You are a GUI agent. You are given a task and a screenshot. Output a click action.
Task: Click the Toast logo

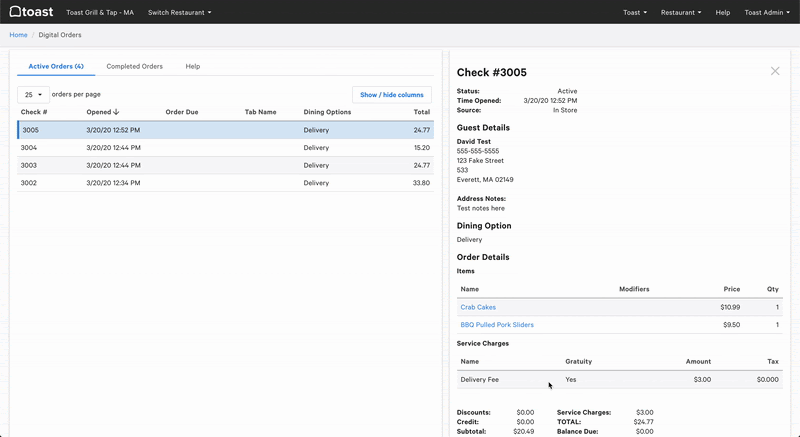[31, 12]
